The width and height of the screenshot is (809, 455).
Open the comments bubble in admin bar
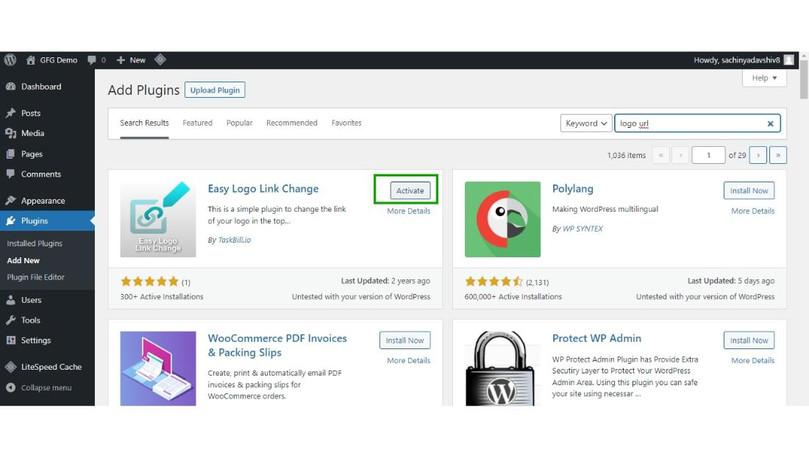[x=93, y=60]
